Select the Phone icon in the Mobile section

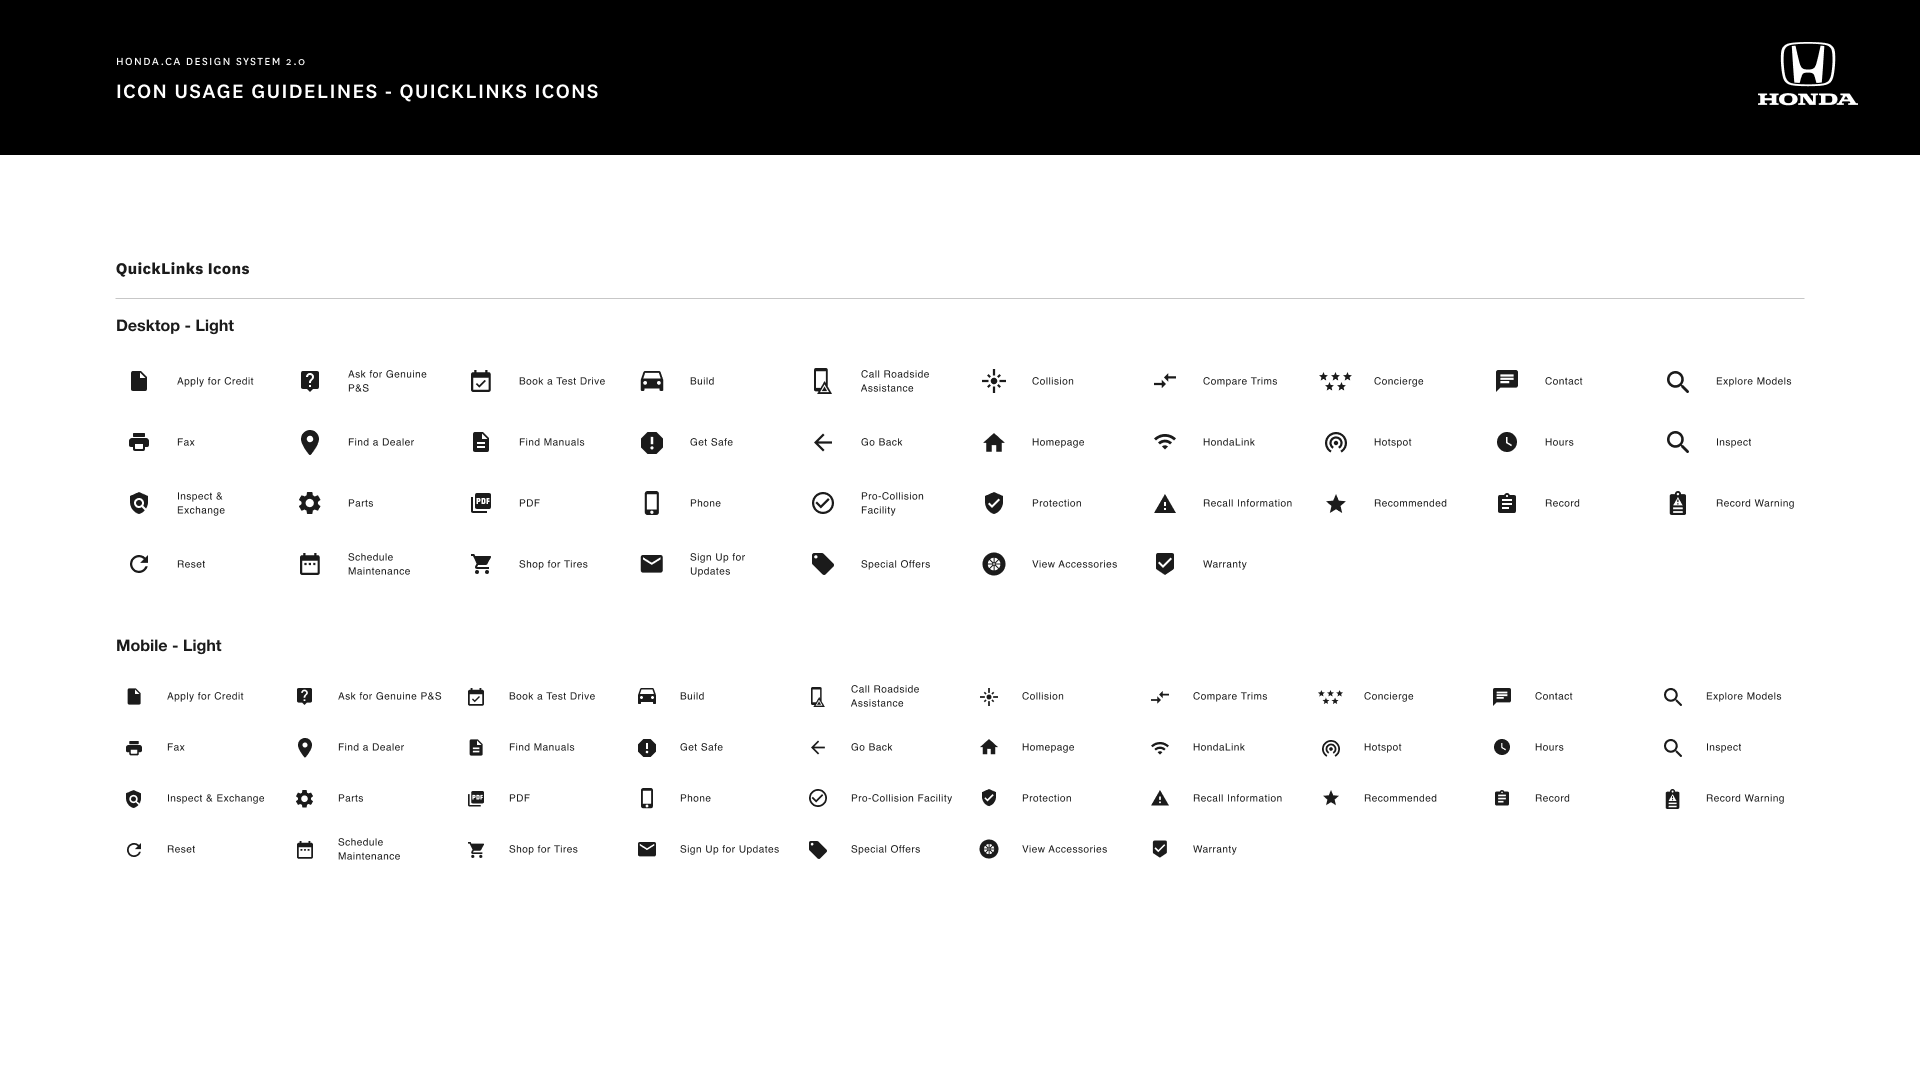tap(647, 798)
